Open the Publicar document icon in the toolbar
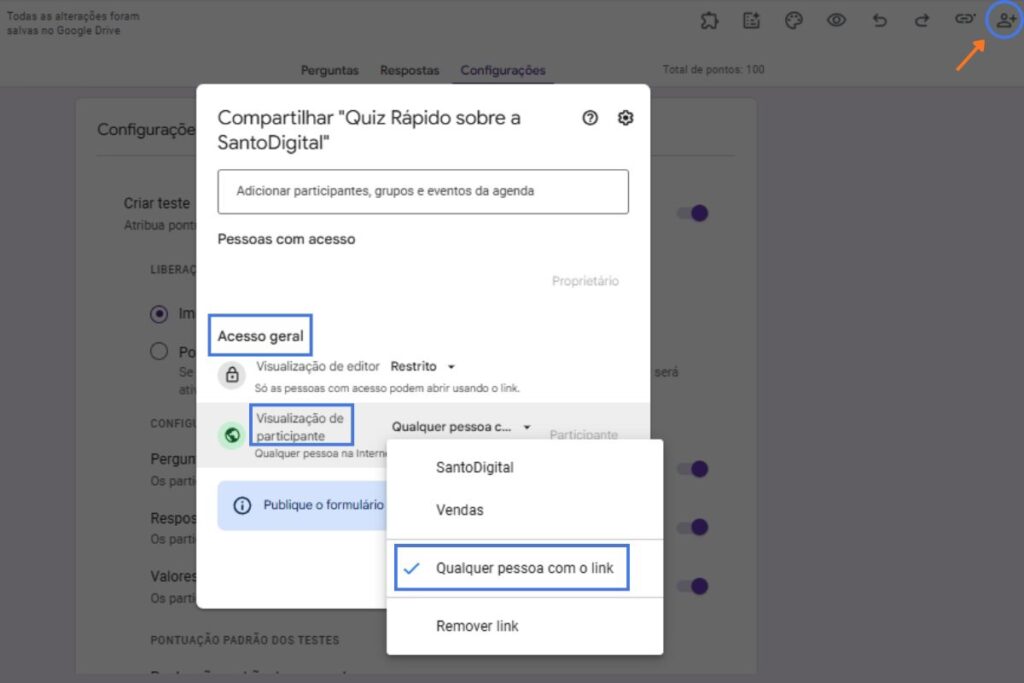 (x=752, y=20)
